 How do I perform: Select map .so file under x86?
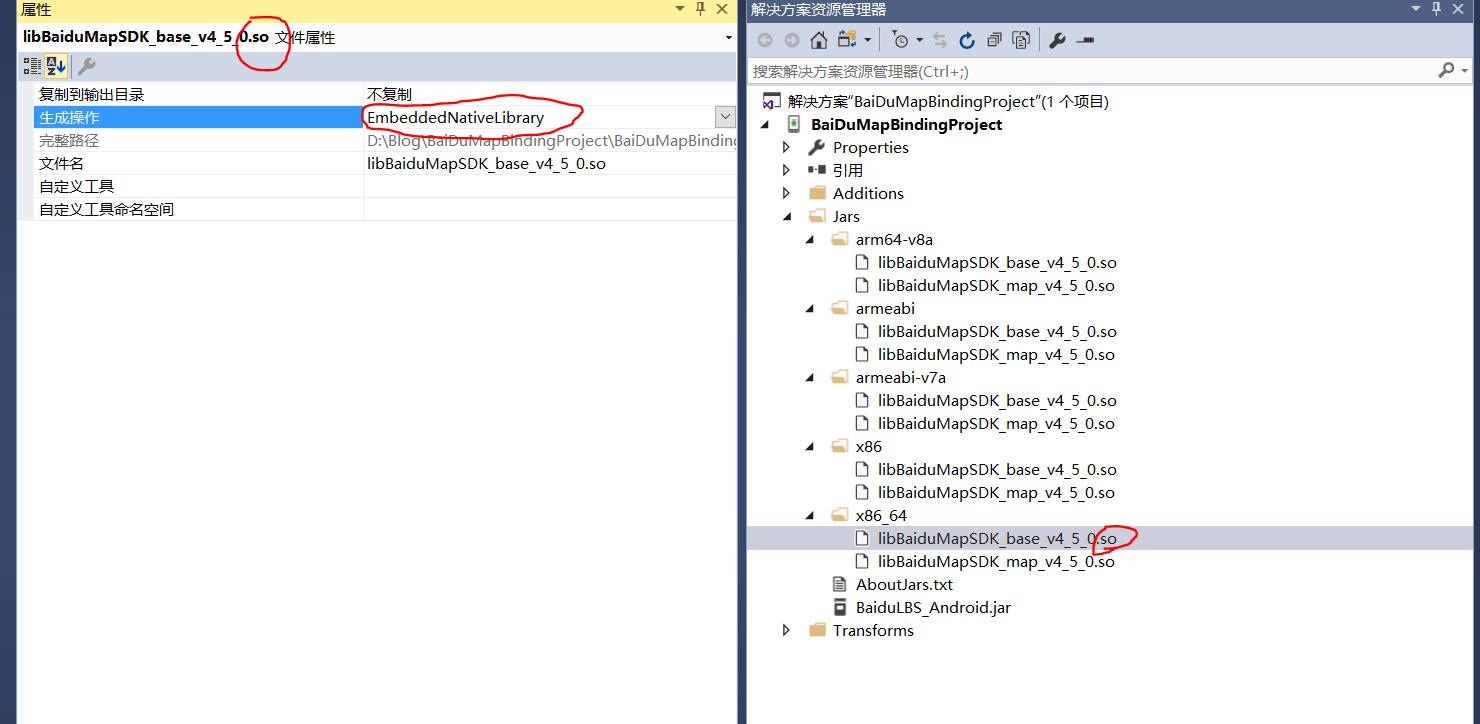[996, 492]
